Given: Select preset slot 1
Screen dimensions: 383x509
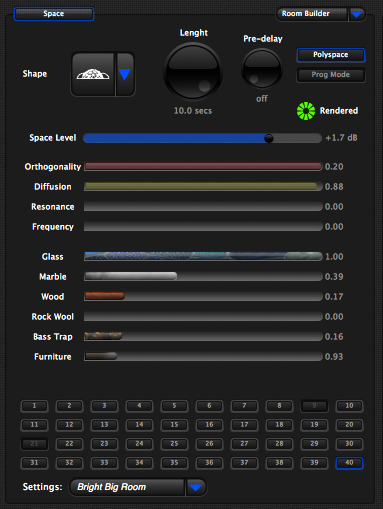Looking at the screenshot, I should click(x=34, y=406).
